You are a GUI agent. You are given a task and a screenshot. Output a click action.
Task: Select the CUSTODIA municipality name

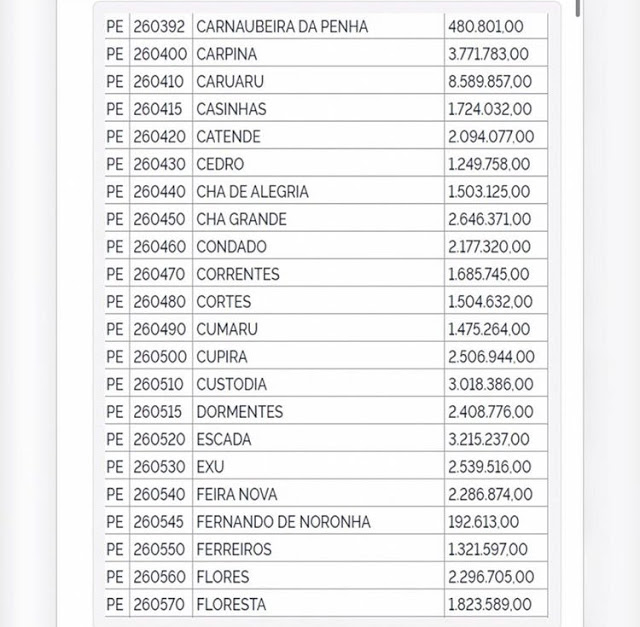[232, 384]
